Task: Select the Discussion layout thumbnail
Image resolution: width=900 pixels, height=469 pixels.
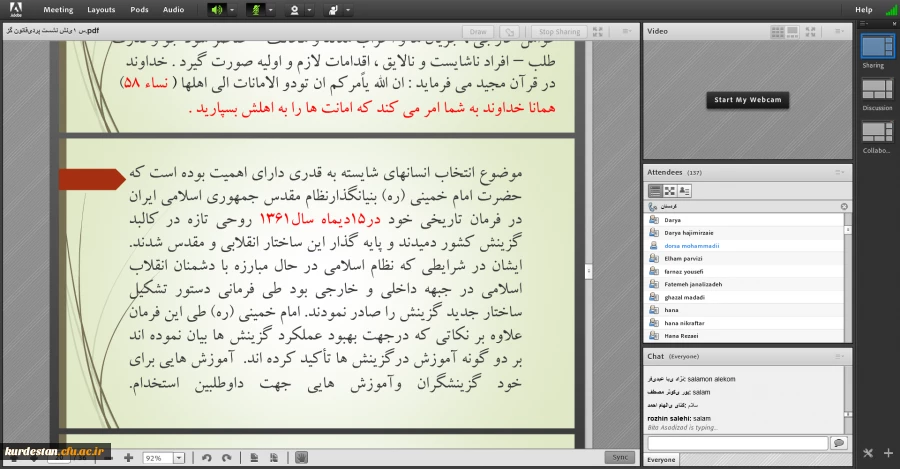Action: click(877, 89)
